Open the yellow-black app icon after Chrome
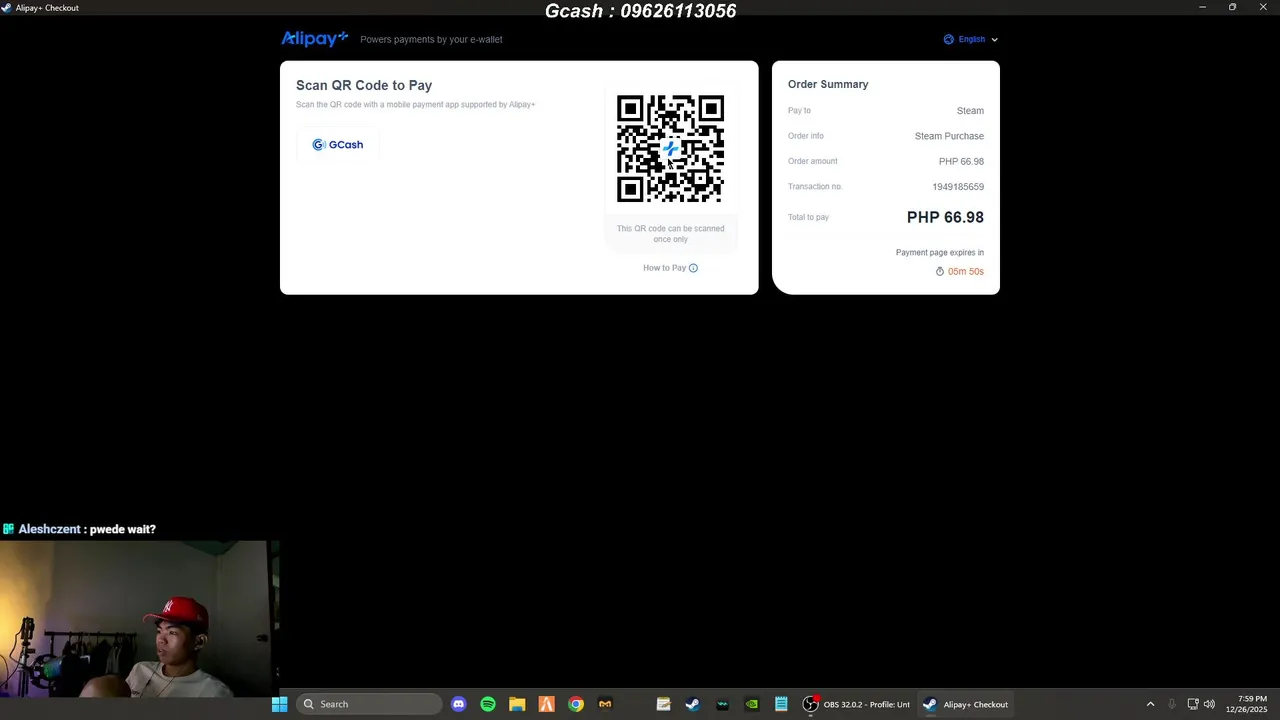This screenshot has height=720, width=1280. pos(605,704)
